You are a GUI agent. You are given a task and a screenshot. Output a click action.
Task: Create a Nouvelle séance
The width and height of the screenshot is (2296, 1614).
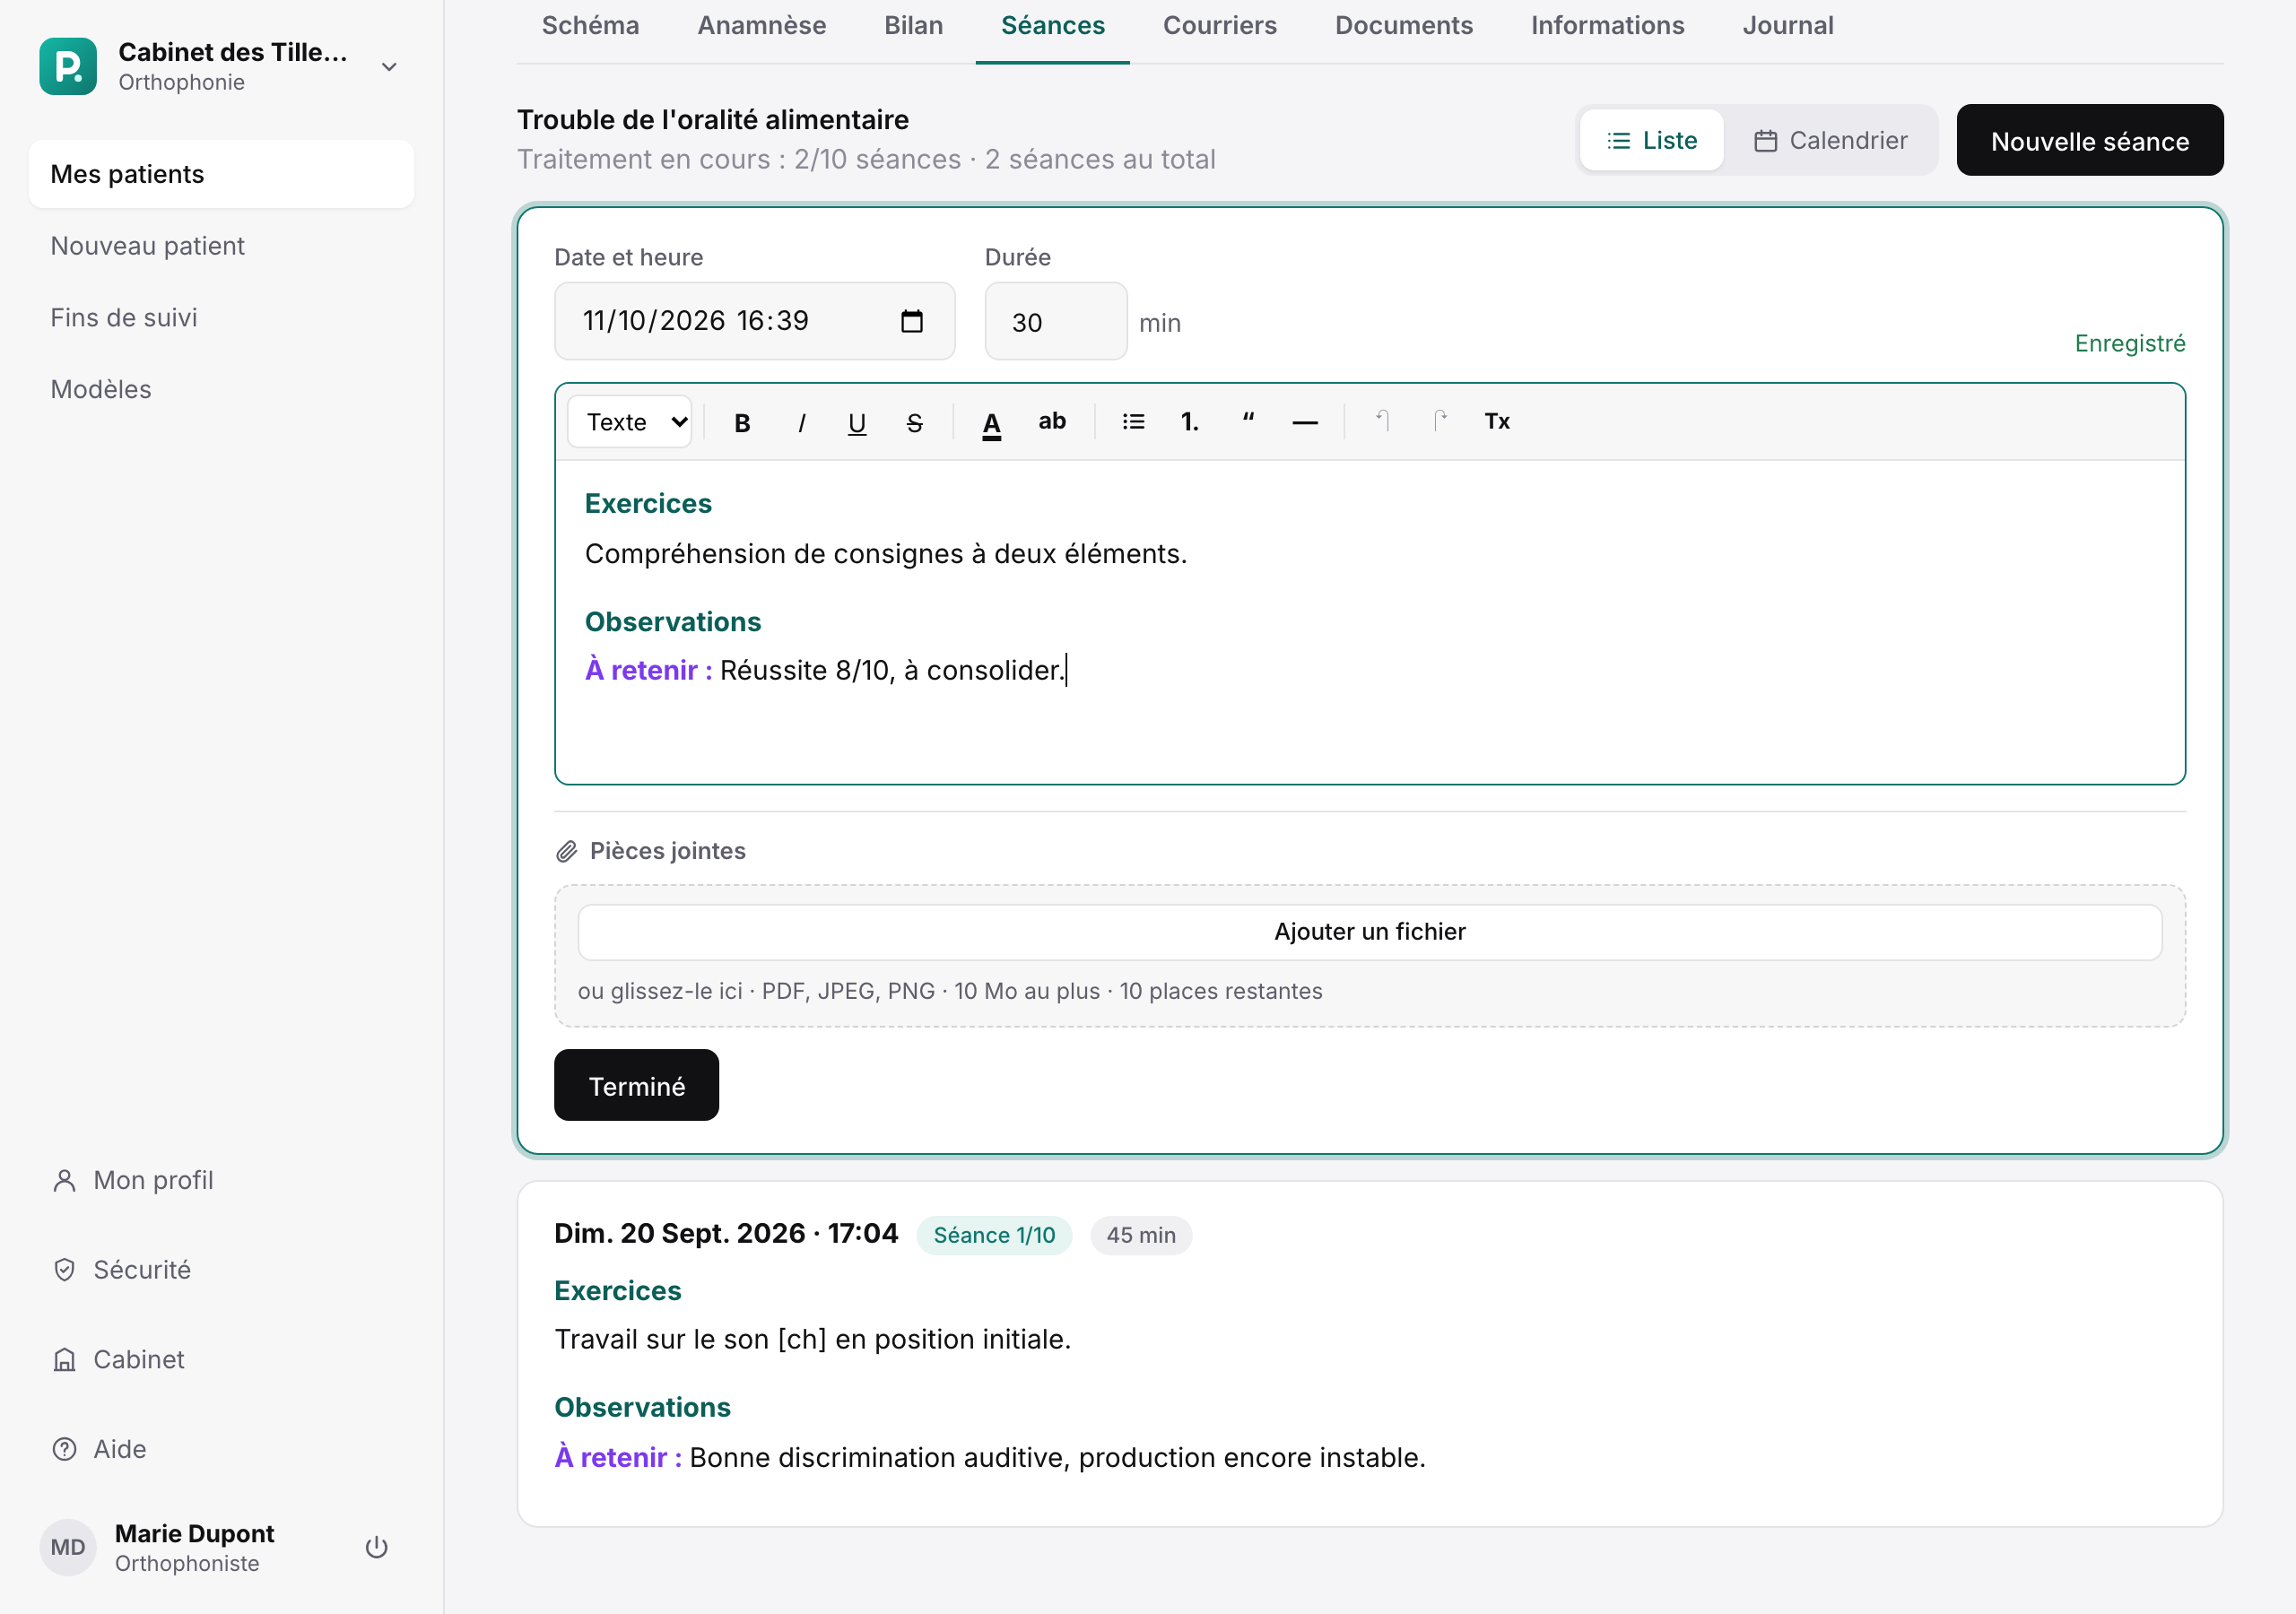[2090, 141]
